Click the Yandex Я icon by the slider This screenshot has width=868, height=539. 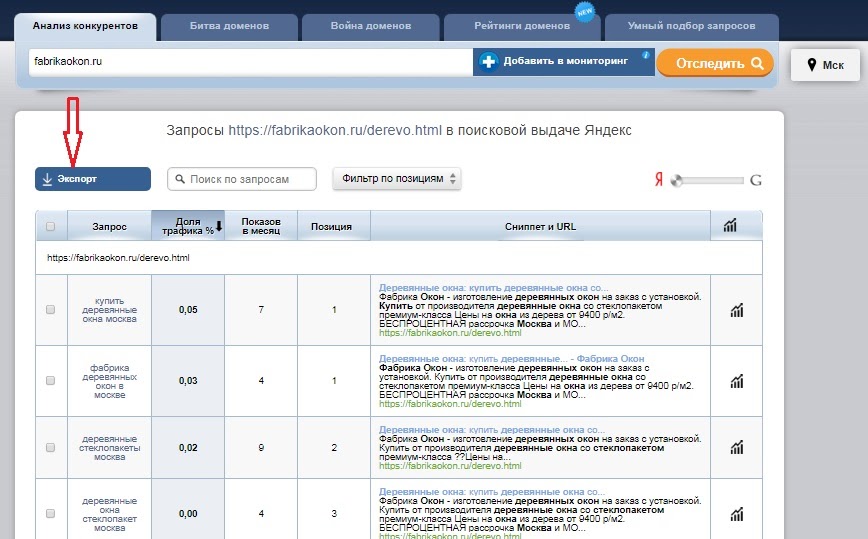pyautogui.click(x=659, y=179)
